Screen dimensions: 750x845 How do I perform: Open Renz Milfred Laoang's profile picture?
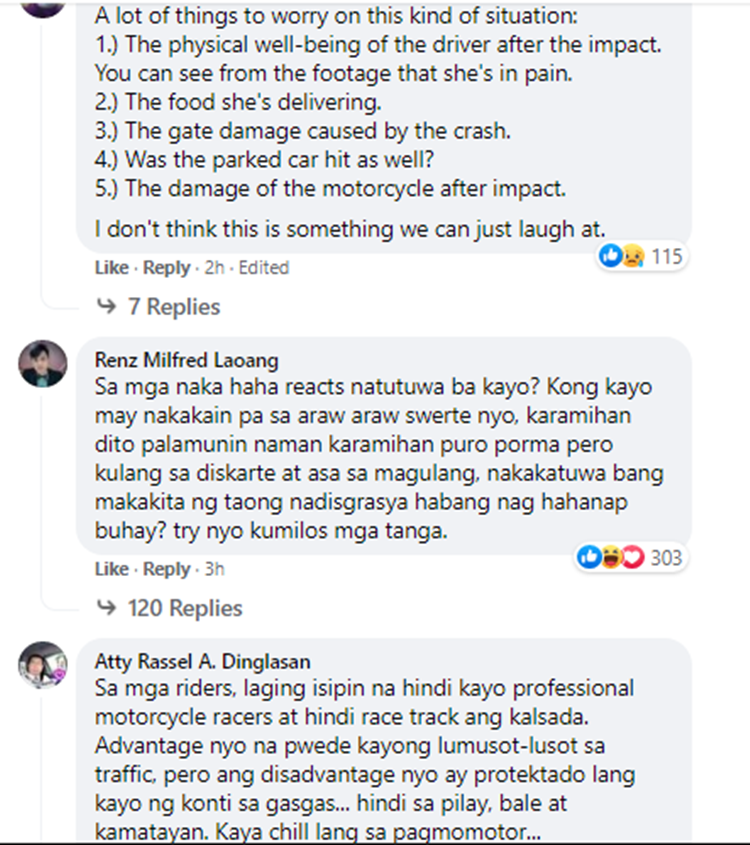click(x=43, y=363)
